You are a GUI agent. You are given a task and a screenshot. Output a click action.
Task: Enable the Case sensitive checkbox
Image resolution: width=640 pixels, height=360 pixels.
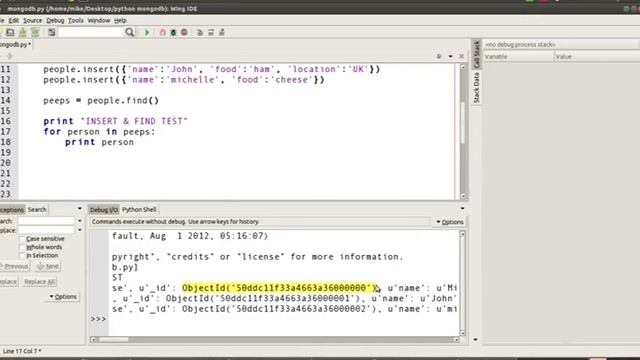coord(22,239)
